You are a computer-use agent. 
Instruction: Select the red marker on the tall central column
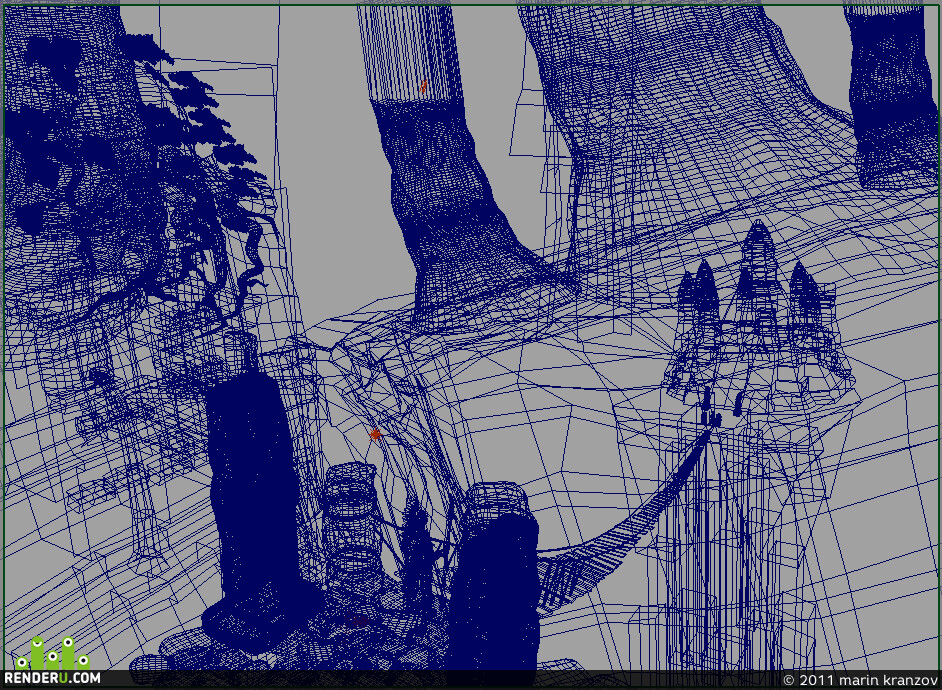424,86
